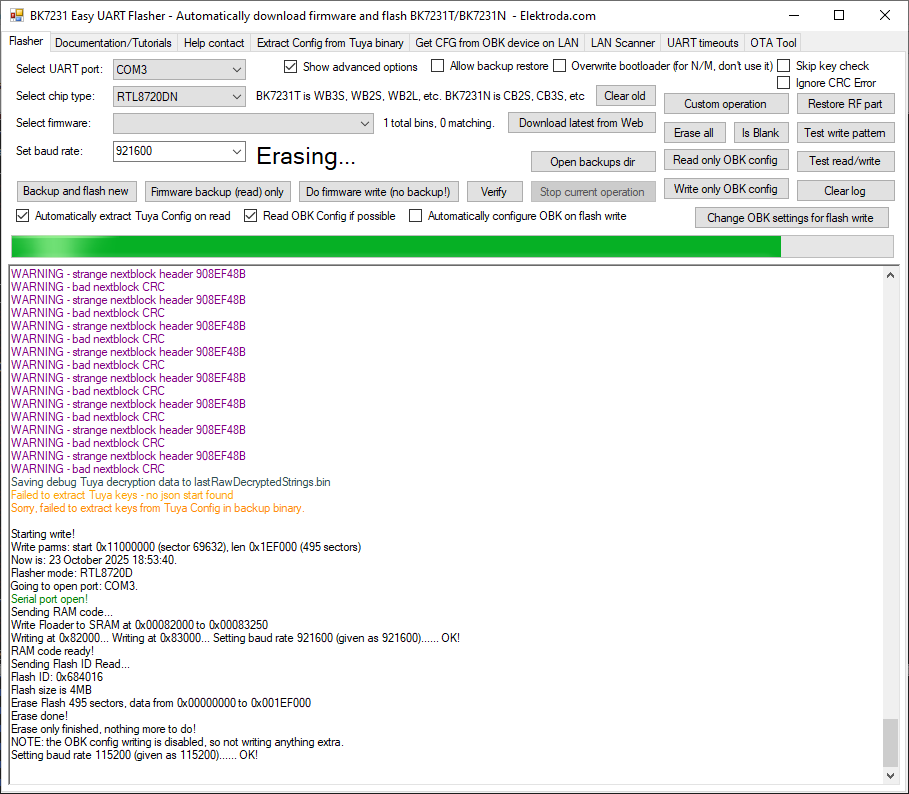Viewport: 909px width, 794px height.
Task: Expand the Select firmware dropdown
Action: [x=243, y=123]
